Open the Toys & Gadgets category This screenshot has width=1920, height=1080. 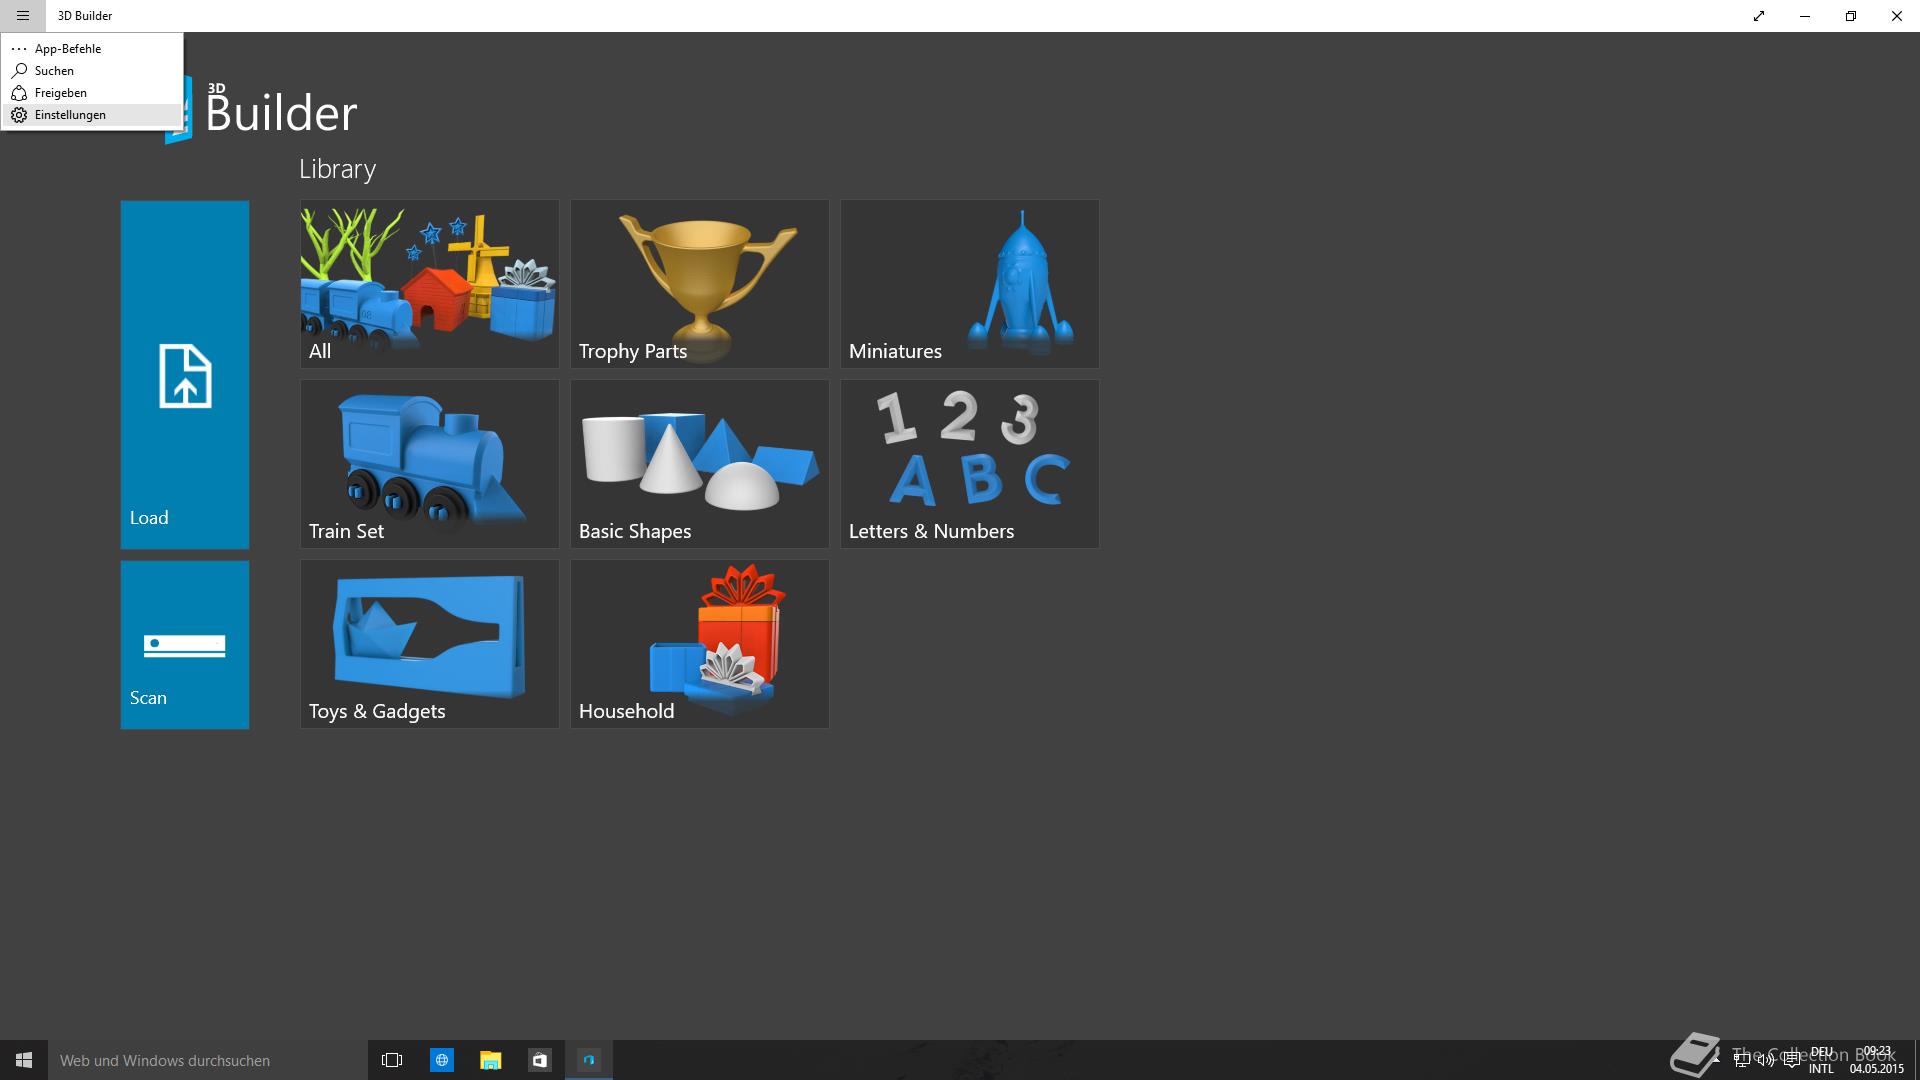(x=430, y=644)
